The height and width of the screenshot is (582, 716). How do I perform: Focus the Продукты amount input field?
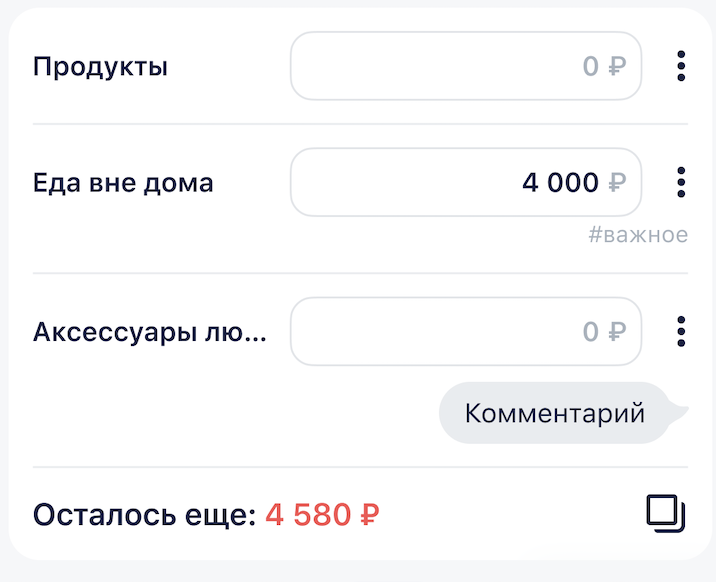(440, 67)
